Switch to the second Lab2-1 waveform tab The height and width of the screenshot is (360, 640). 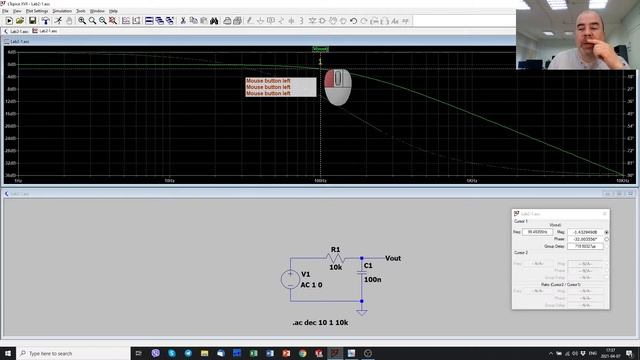45,31
